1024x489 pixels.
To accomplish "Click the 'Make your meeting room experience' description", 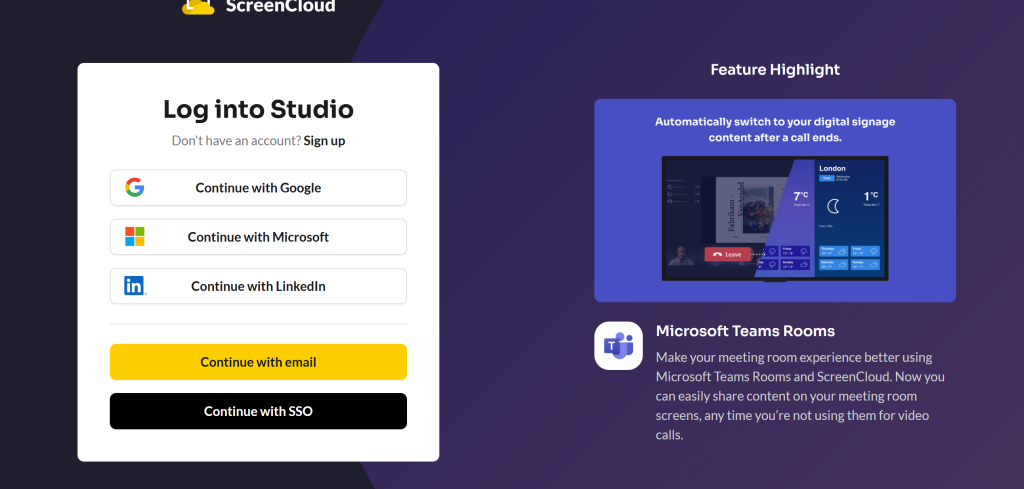I will pos(800,396).
